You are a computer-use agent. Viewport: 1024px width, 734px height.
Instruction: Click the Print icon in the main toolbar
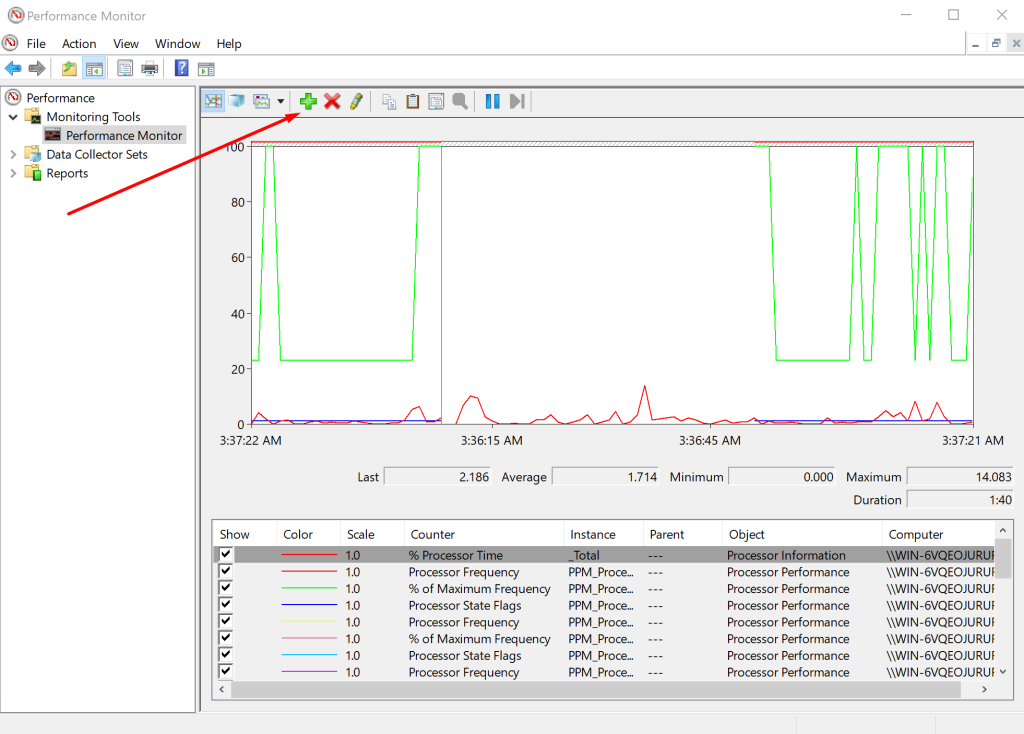point(150,68)
